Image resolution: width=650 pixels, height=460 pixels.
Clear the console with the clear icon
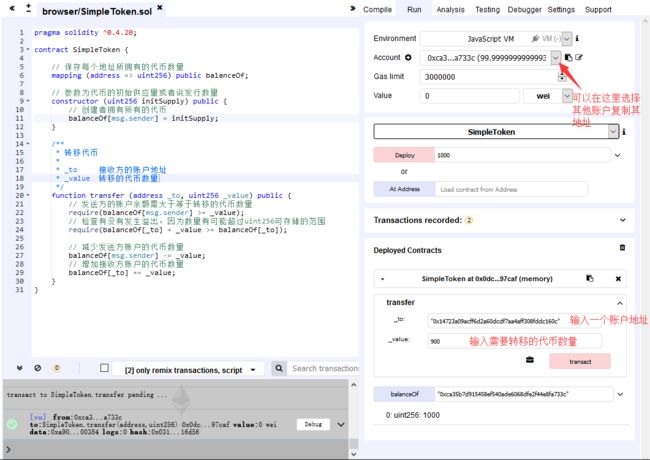[38, 368]
